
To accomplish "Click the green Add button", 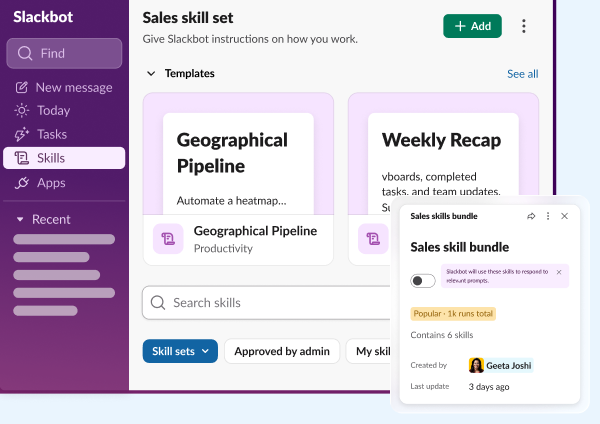I will pyautogui.click(x=472, y=26).
